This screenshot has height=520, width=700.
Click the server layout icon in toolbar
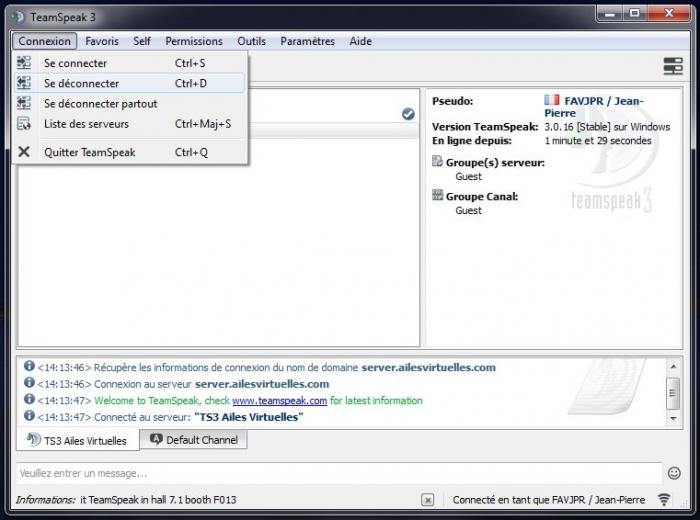[x=673, y=66]
